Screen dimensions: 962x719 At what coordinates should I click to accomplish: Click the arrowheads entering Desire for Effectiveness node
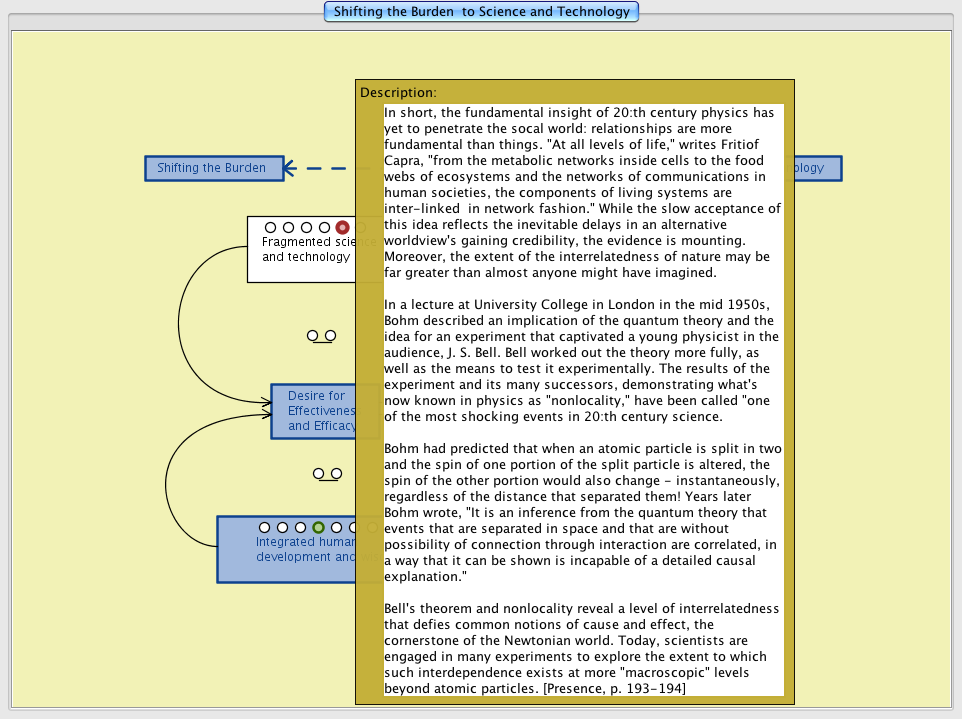tap(266, 405)
